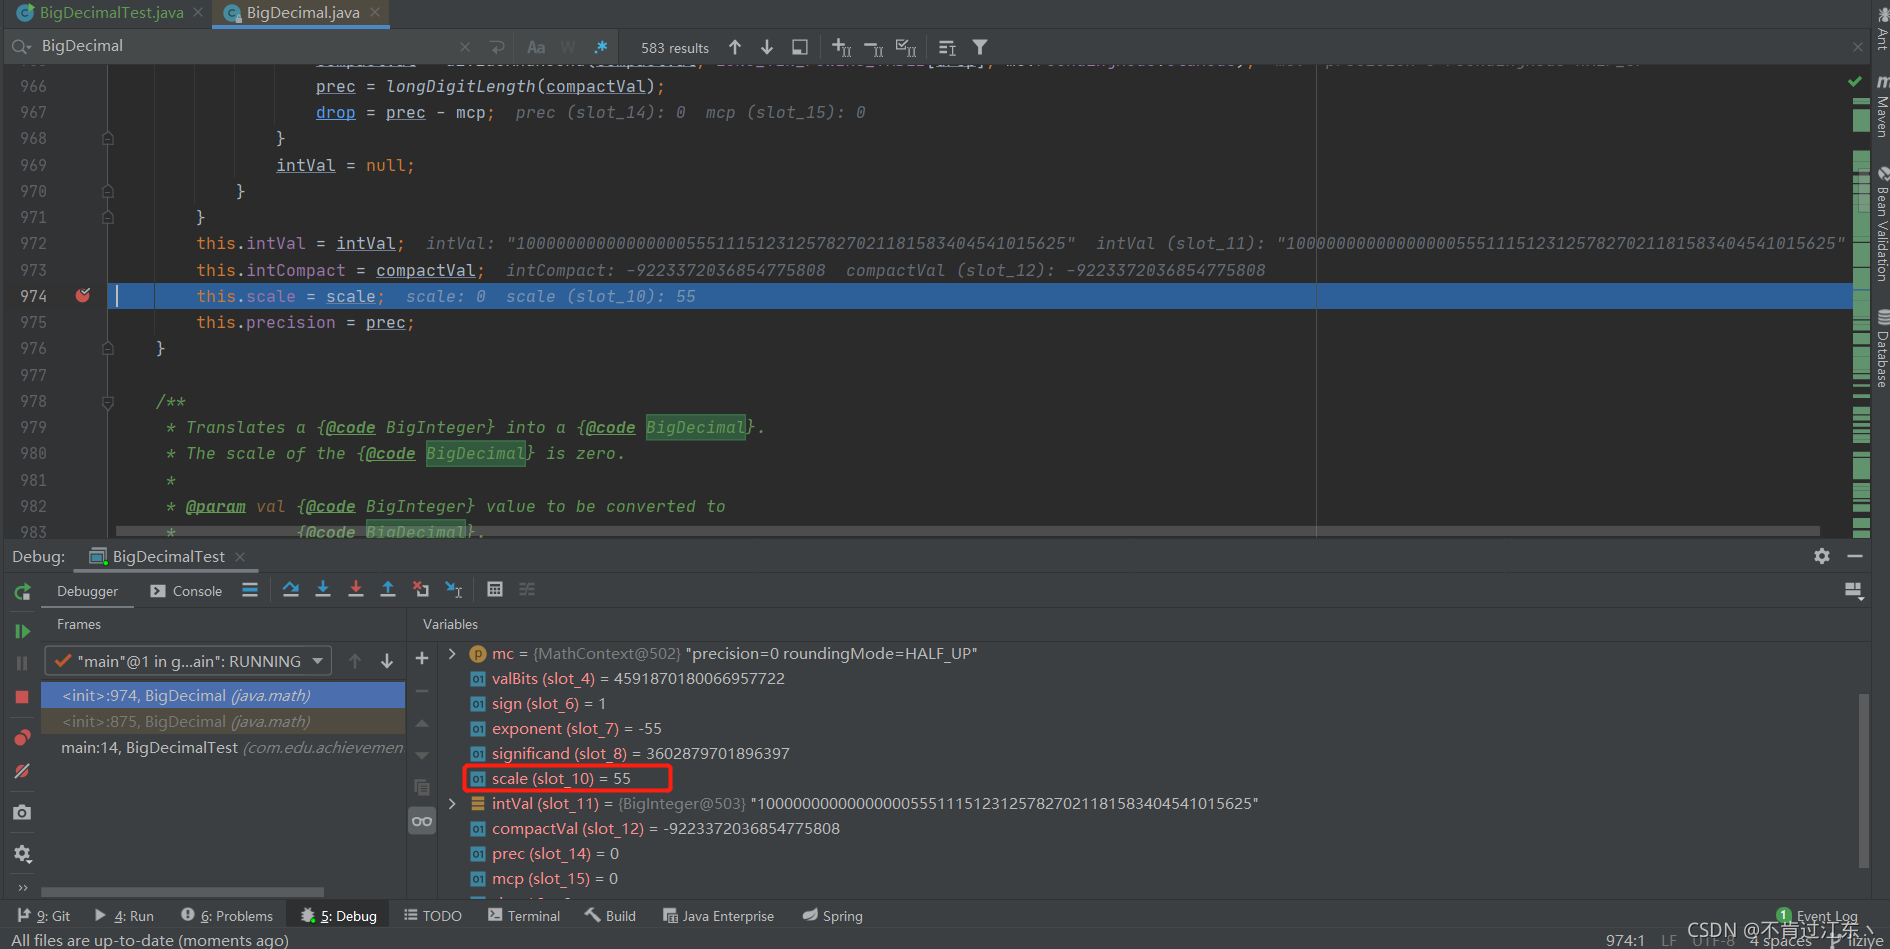Open the TODO tool window
The height and width of the screenshot is (949, 1890).
point(432,916)
